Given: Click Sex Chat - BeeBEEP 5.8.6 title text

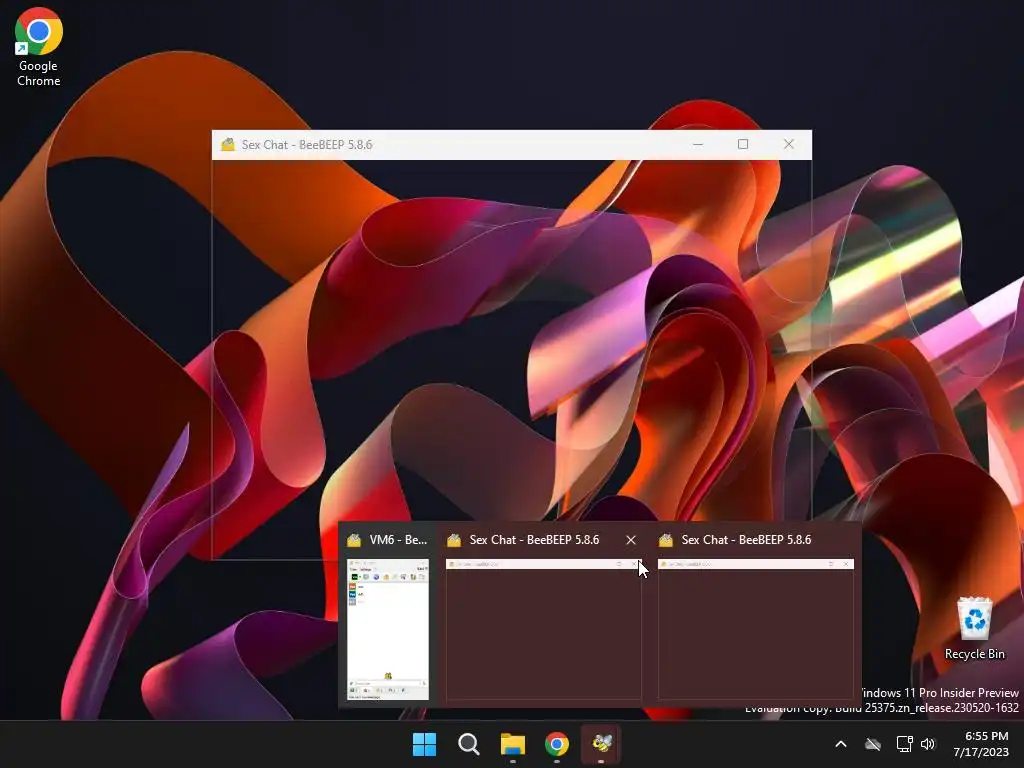Looking at the screenshot, I should coord(307,145).
